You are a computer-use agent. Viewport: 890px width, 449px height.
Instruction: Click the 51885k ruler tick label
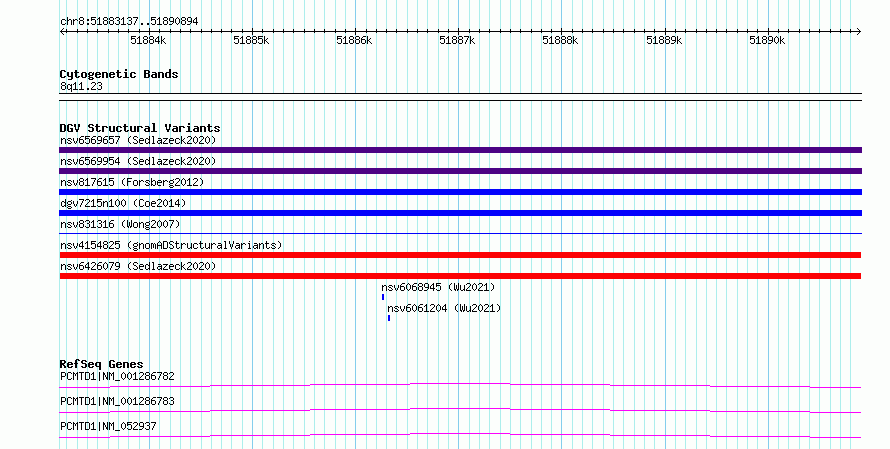click(251, 40)
